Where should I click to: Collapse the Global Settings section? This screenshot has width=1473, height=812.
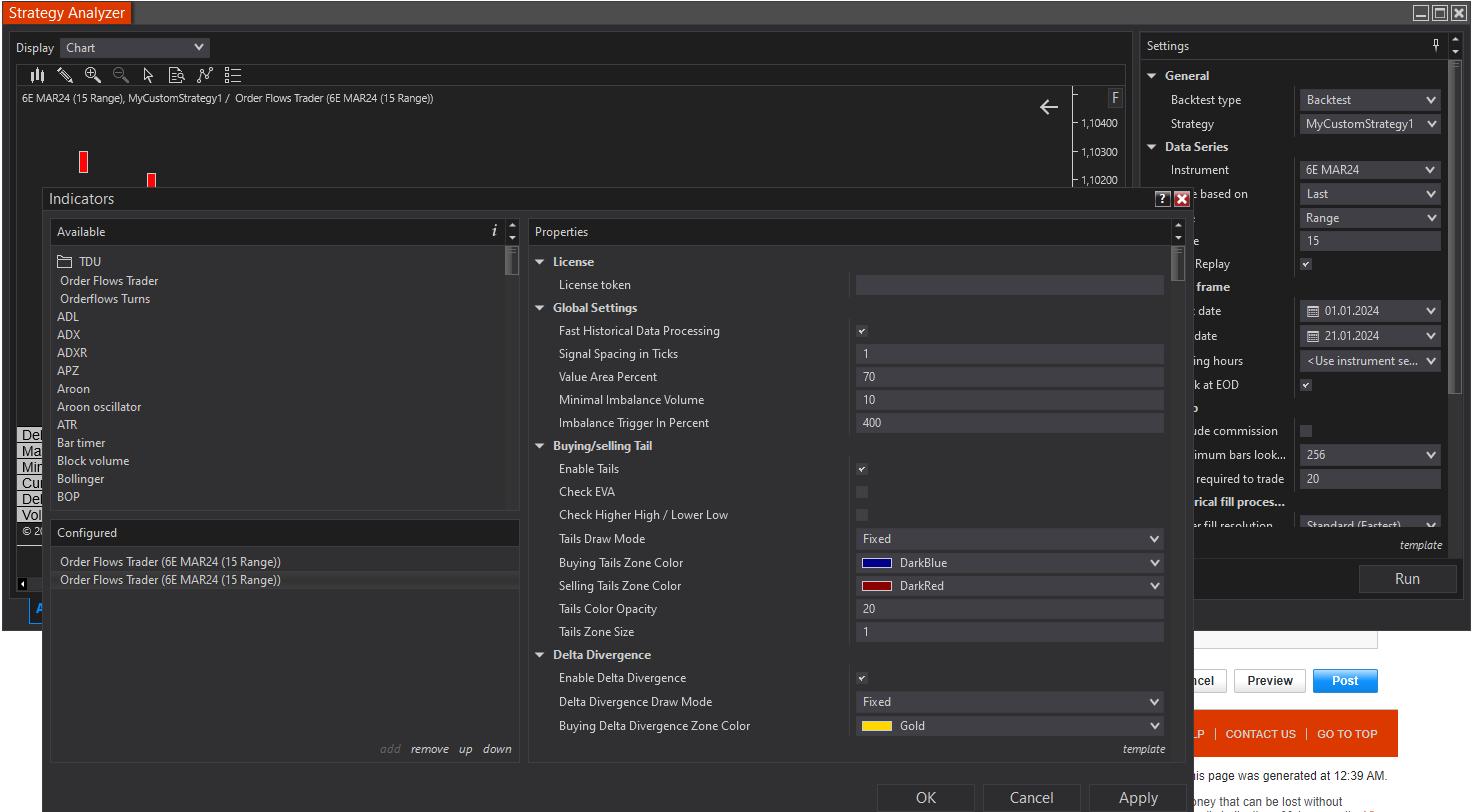pos(541,308)
